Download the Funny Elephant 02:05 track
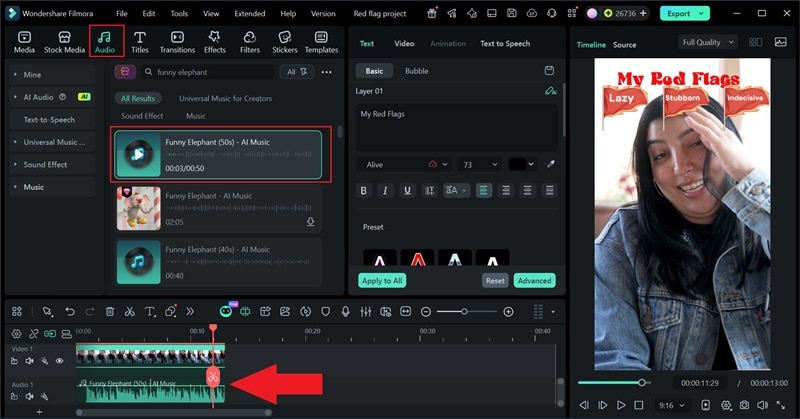 tap(310, 221)
